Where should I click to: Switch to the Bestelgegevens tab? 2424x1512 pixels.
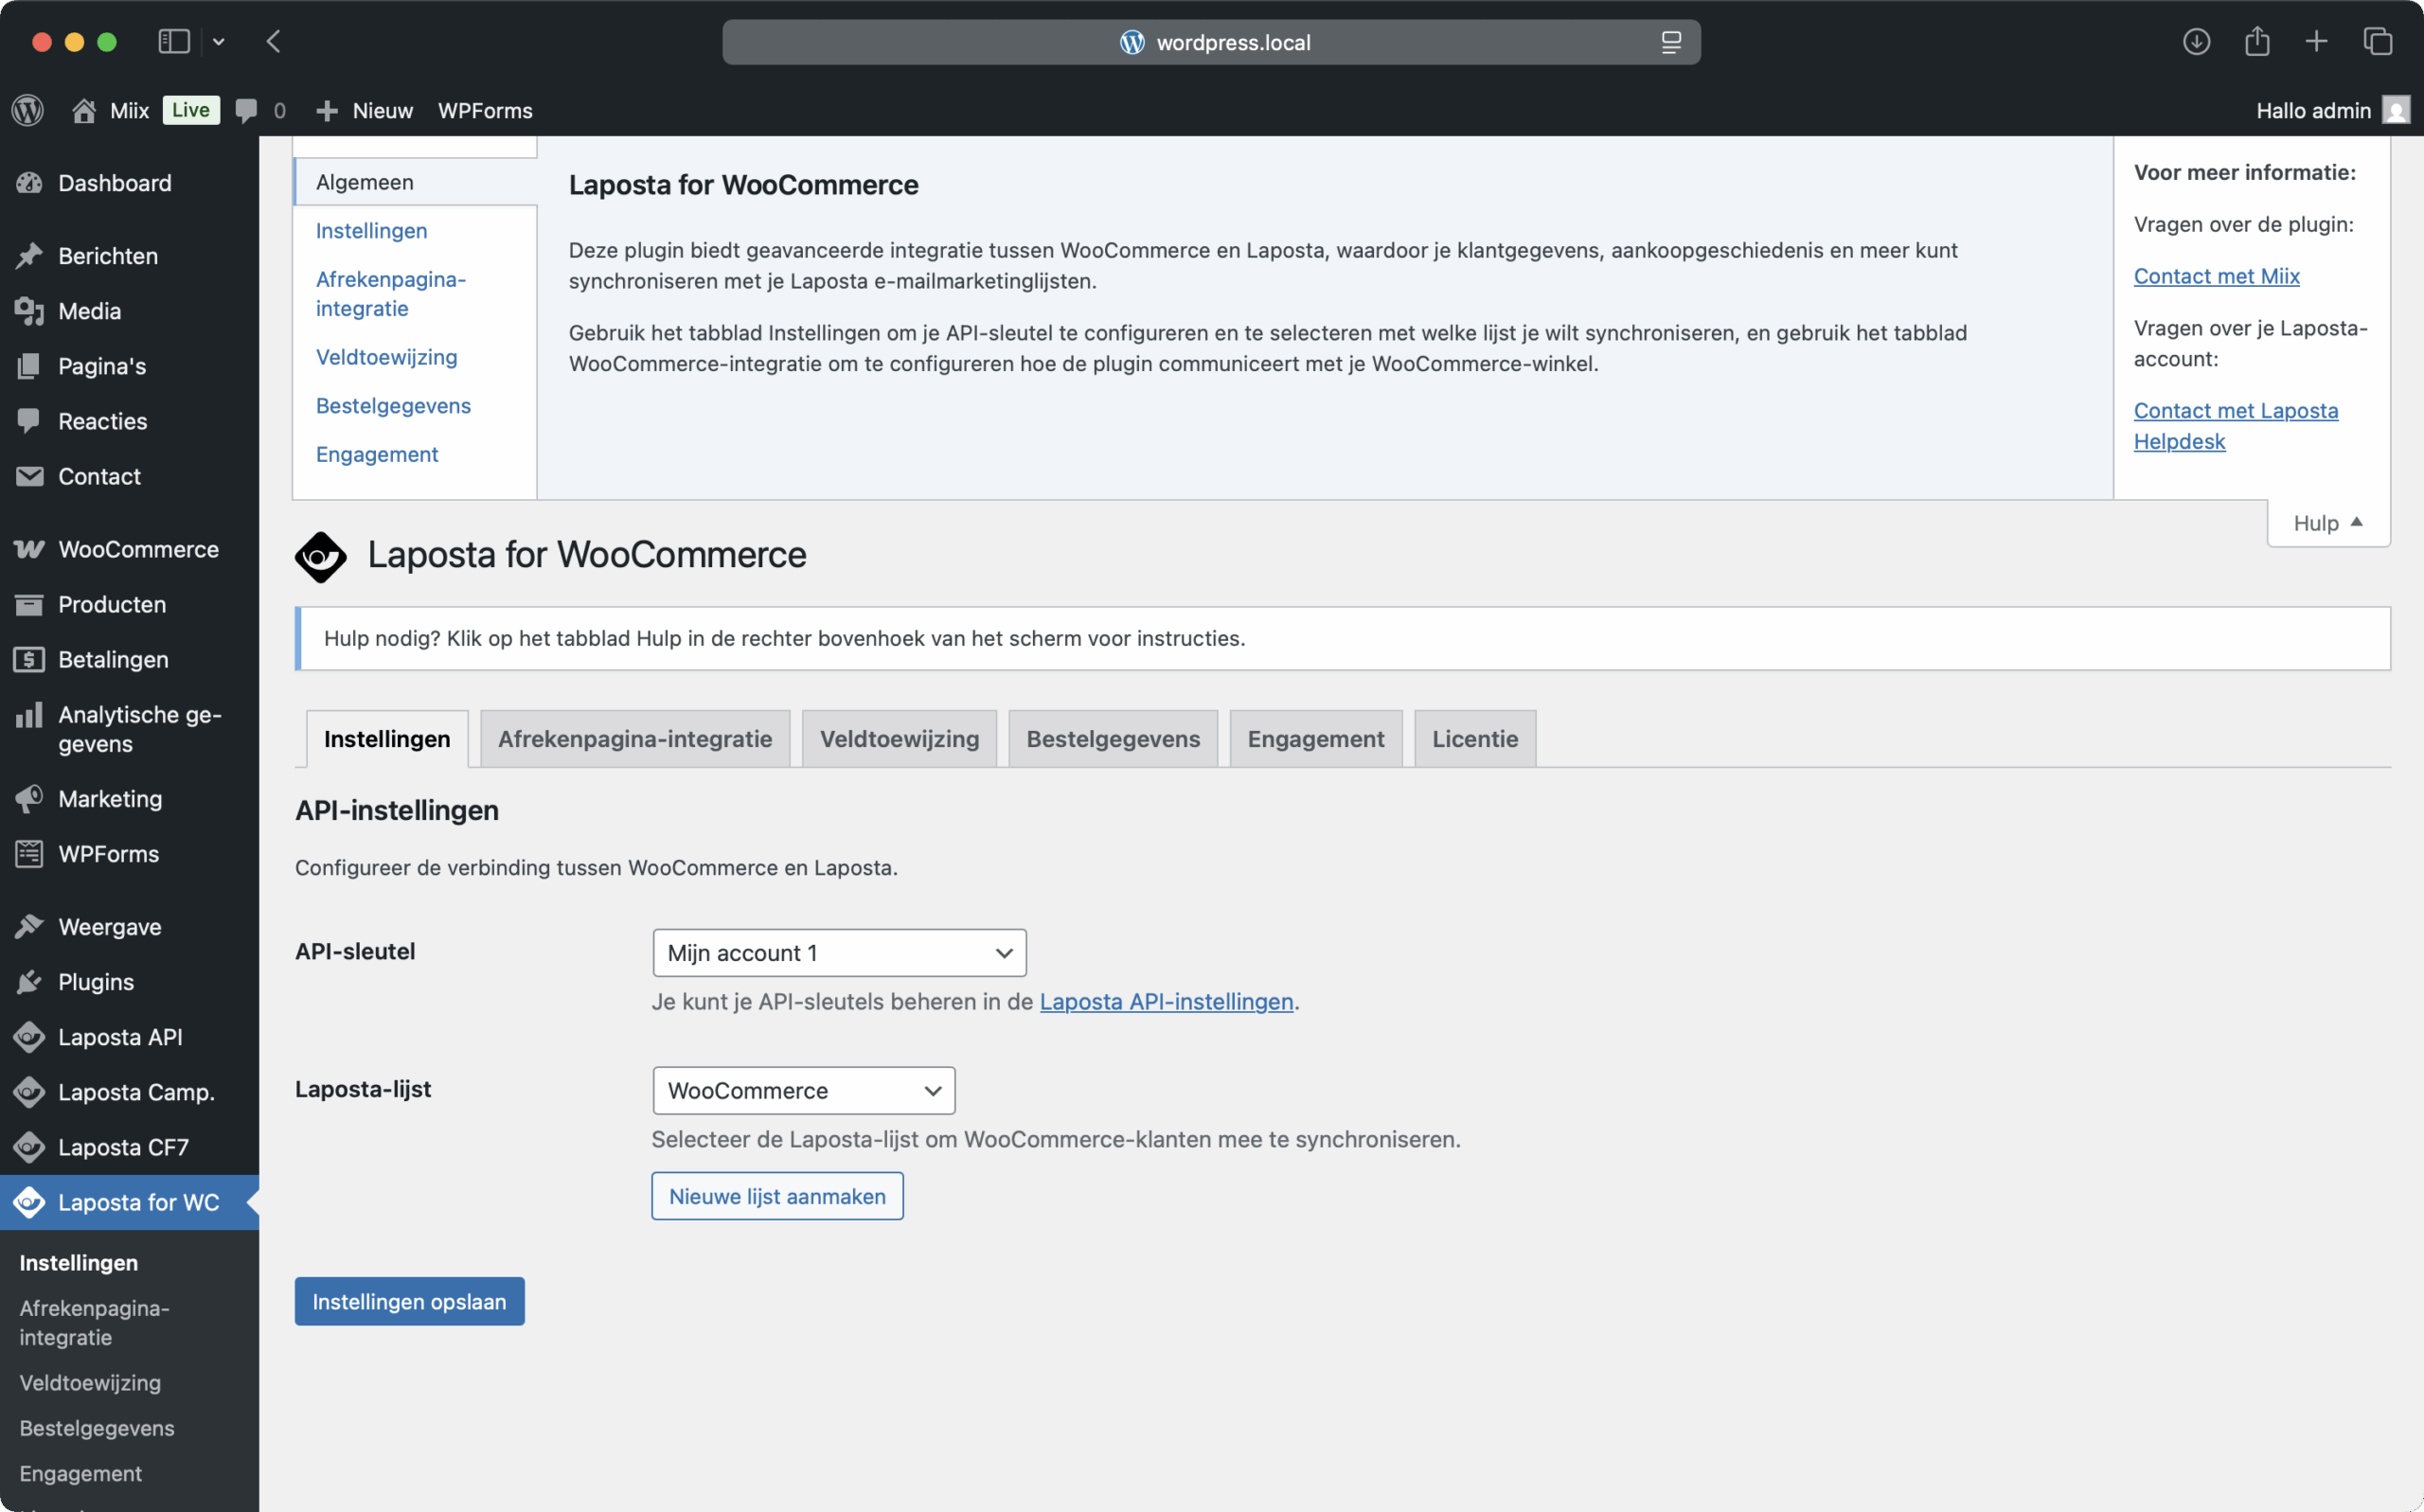pos(1113,739)
